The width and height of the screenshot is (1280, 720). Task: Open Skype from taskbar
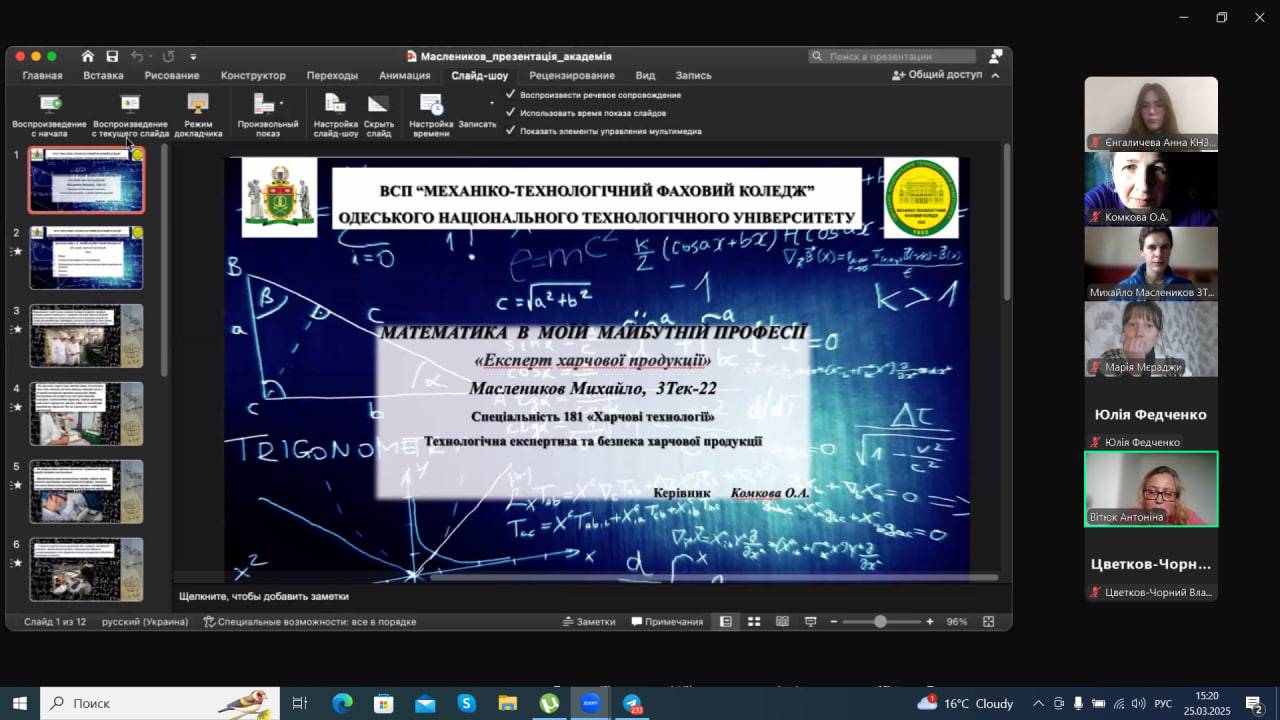(x=466, y=703)
